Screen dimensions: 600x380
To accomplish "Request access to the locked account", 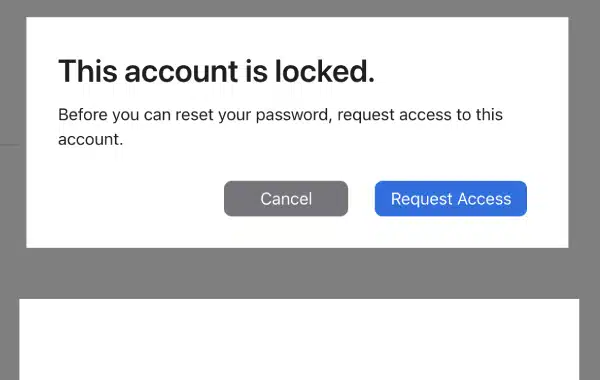I will [451, 199].
